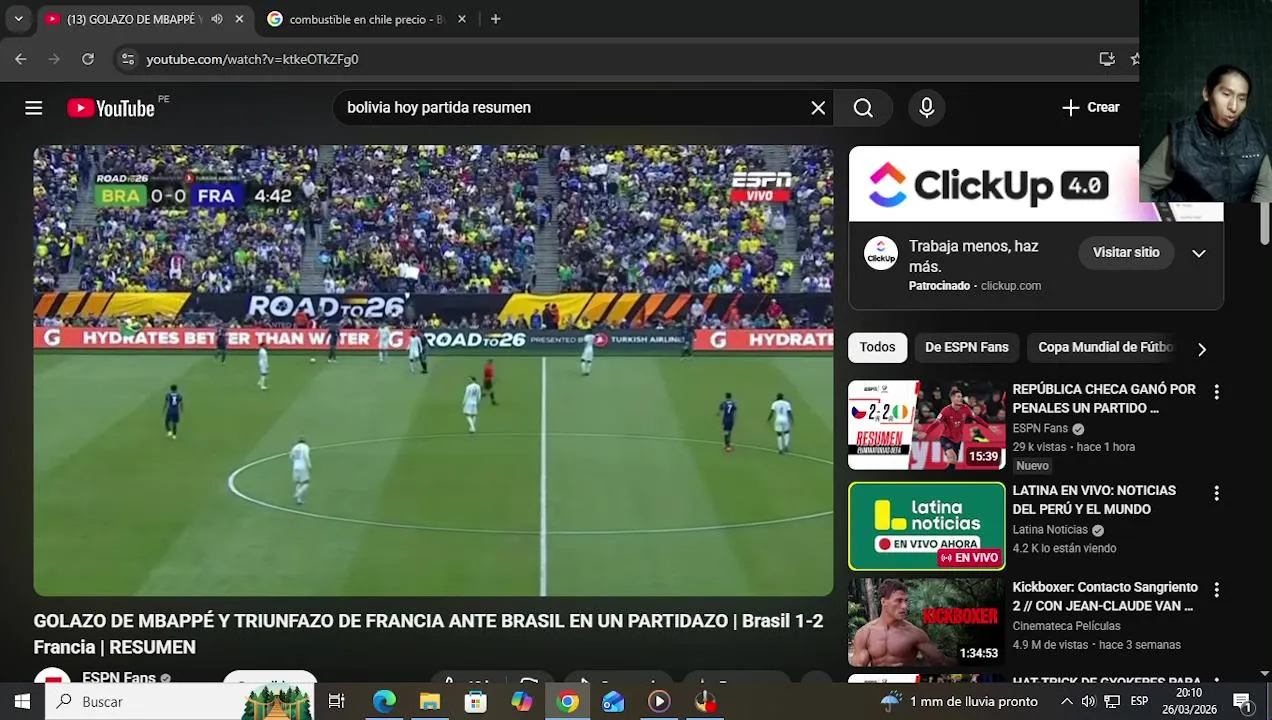The height and width of the screenshot is (720, 1272).
Task: Open the clickup.com sponsored link
Action: 1011,286
